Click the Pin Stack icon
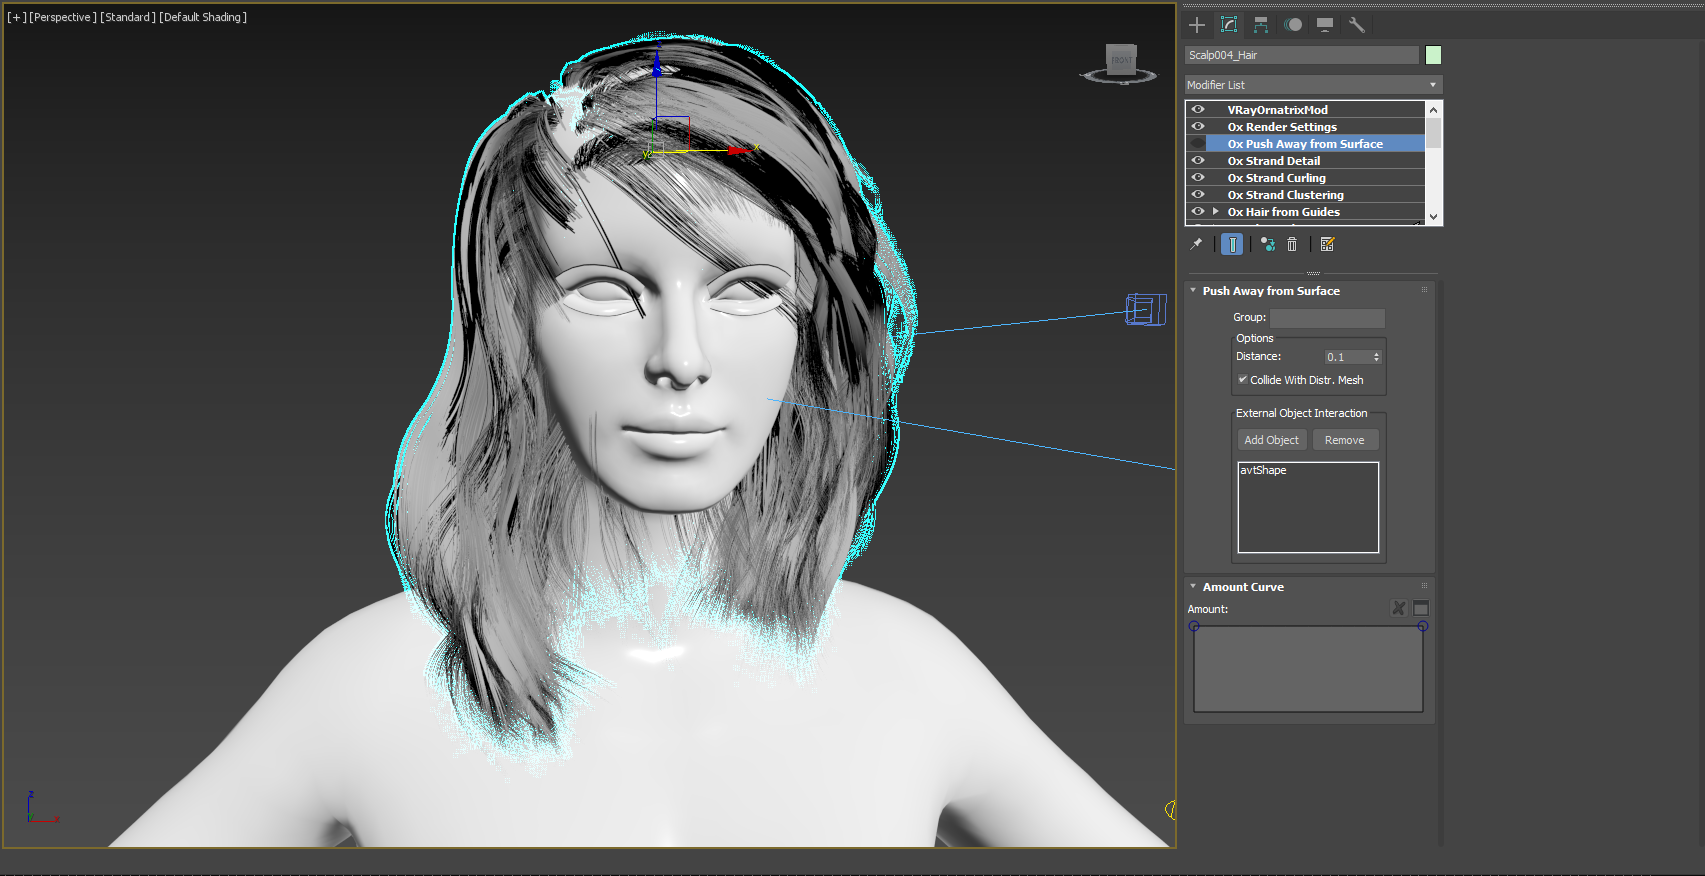 point(1196,244)
